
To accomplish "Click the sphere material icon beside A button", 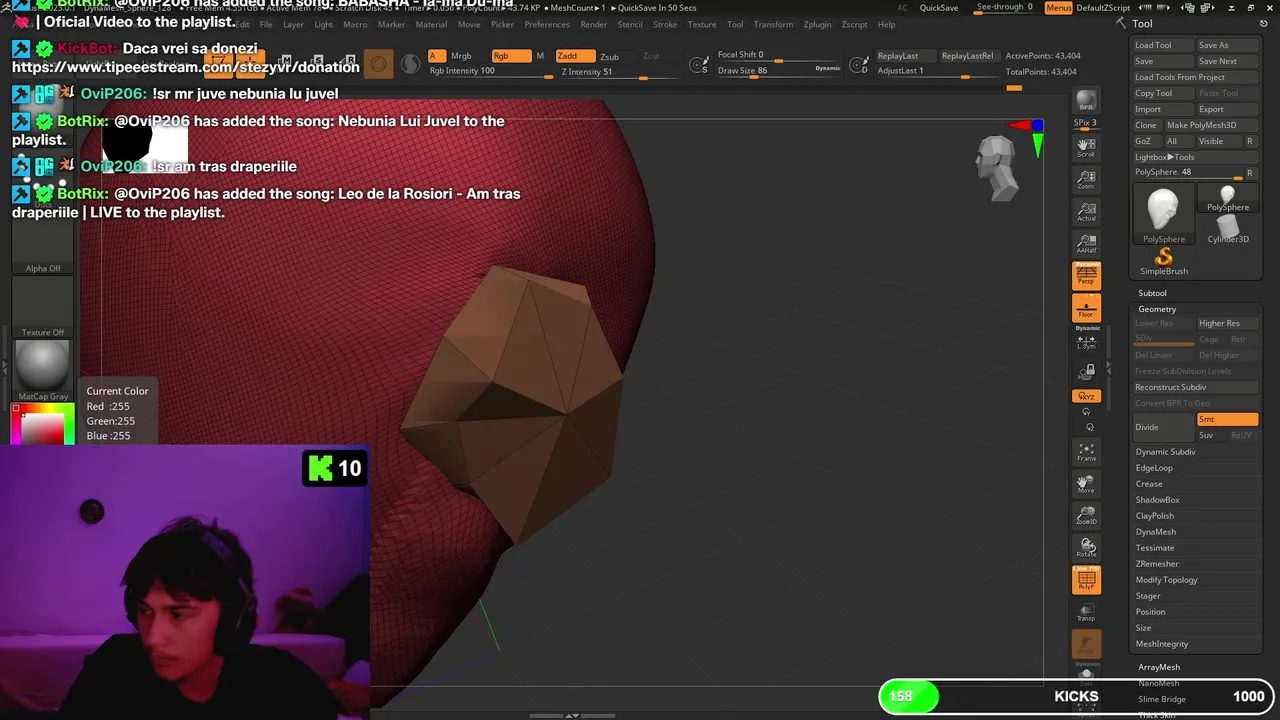I will tap(411, 65).
